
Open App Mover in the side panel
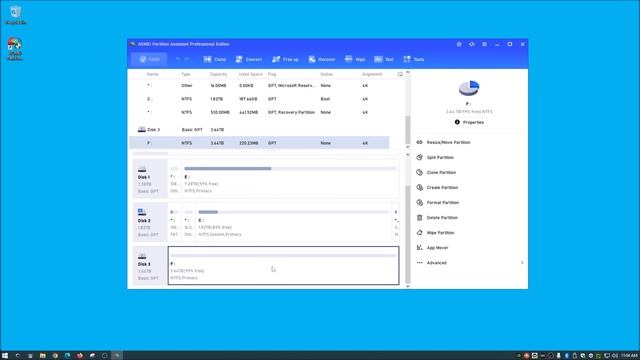coord(432,248)
